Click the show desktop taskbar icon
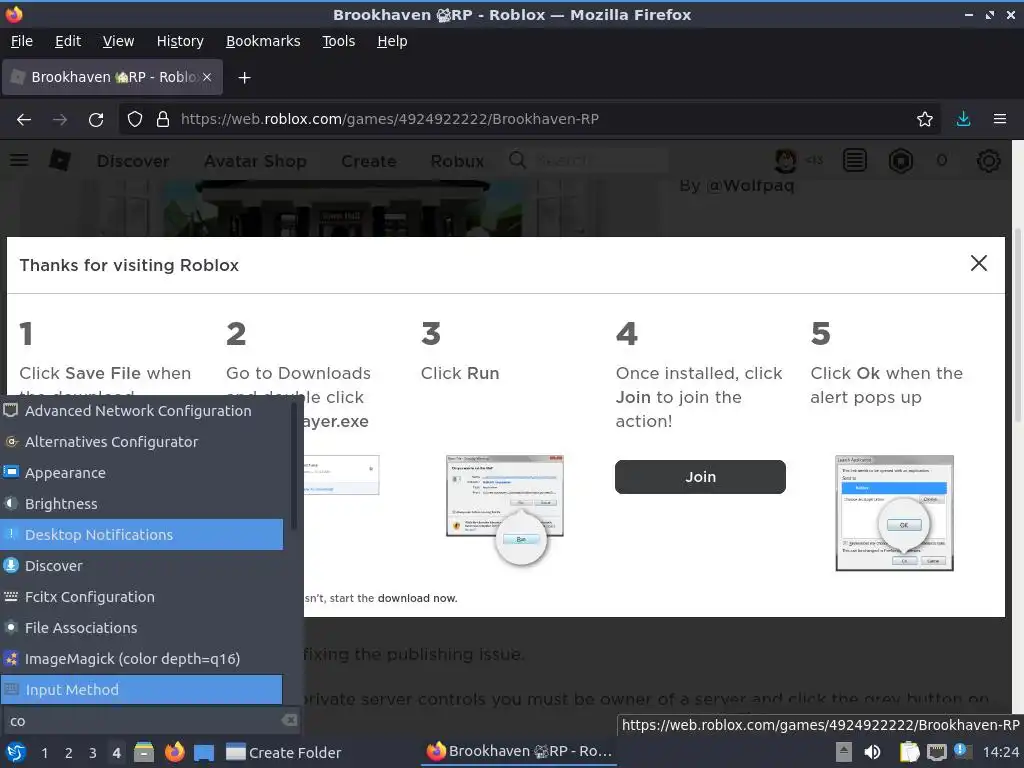 [x=204, y=753]
